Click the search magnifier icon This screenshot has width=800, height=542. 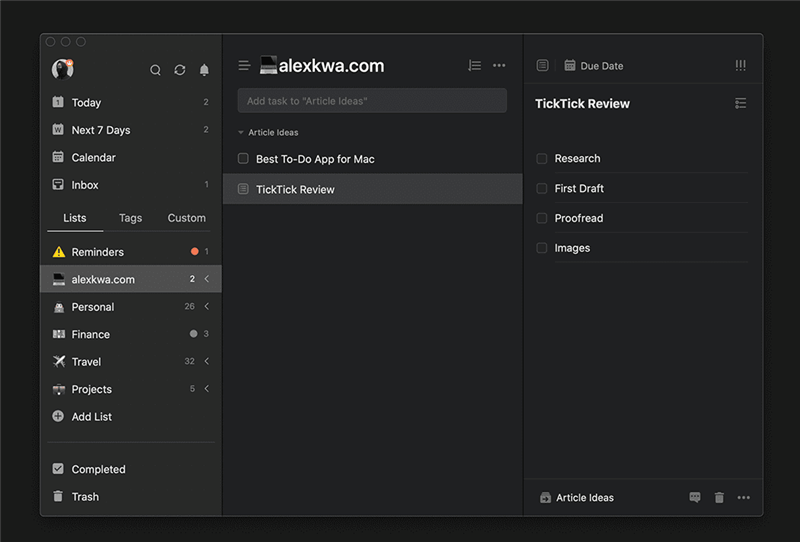click(x=155, y=70)
